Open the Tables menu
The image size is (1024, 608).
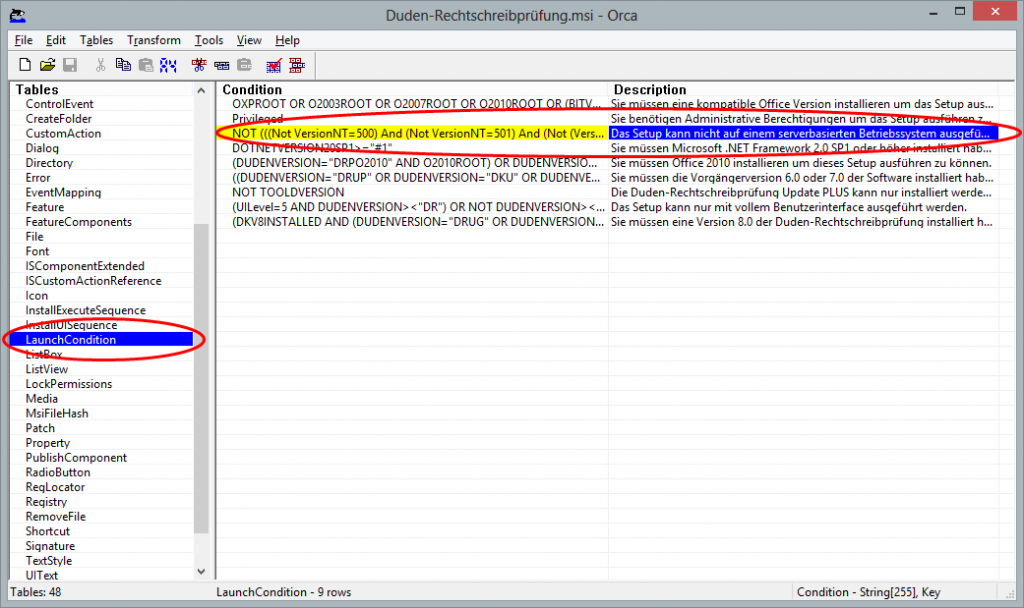pyautogui.click(x=96, y=40)
